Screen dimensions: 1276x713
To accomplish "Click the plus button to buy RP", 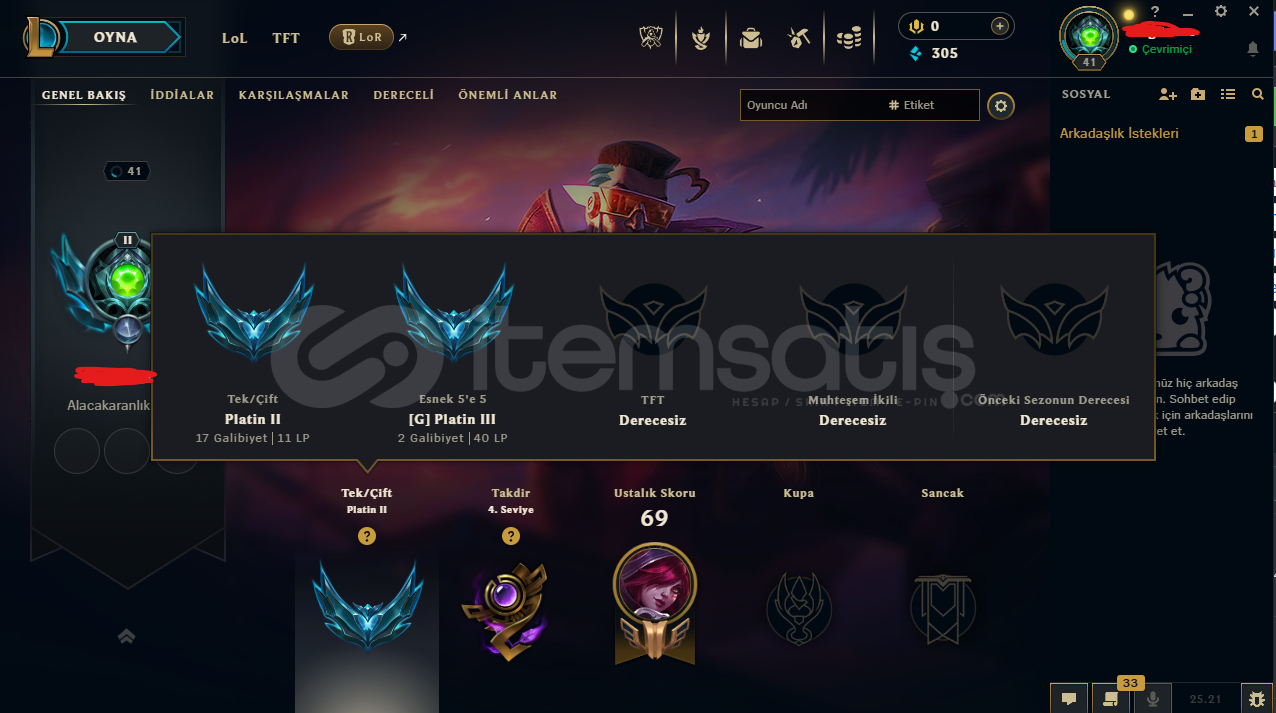I will [x=999, y=26].
